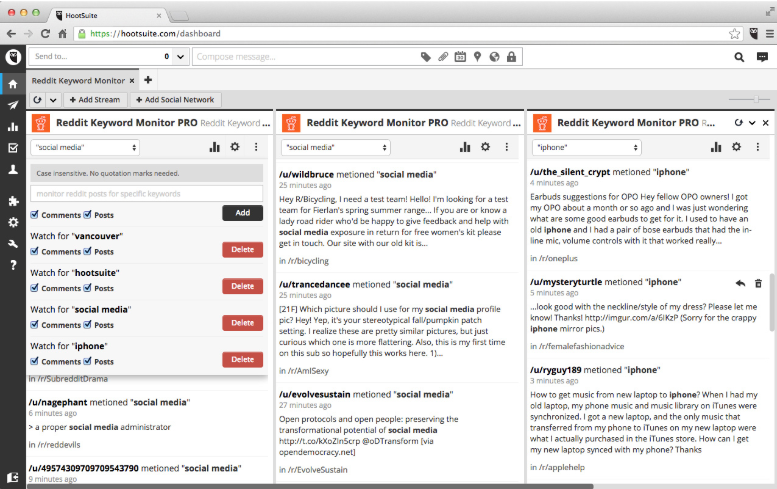The image size is (777, 489).
Task: Open more options in second stream
Action: tap(506, 147)
